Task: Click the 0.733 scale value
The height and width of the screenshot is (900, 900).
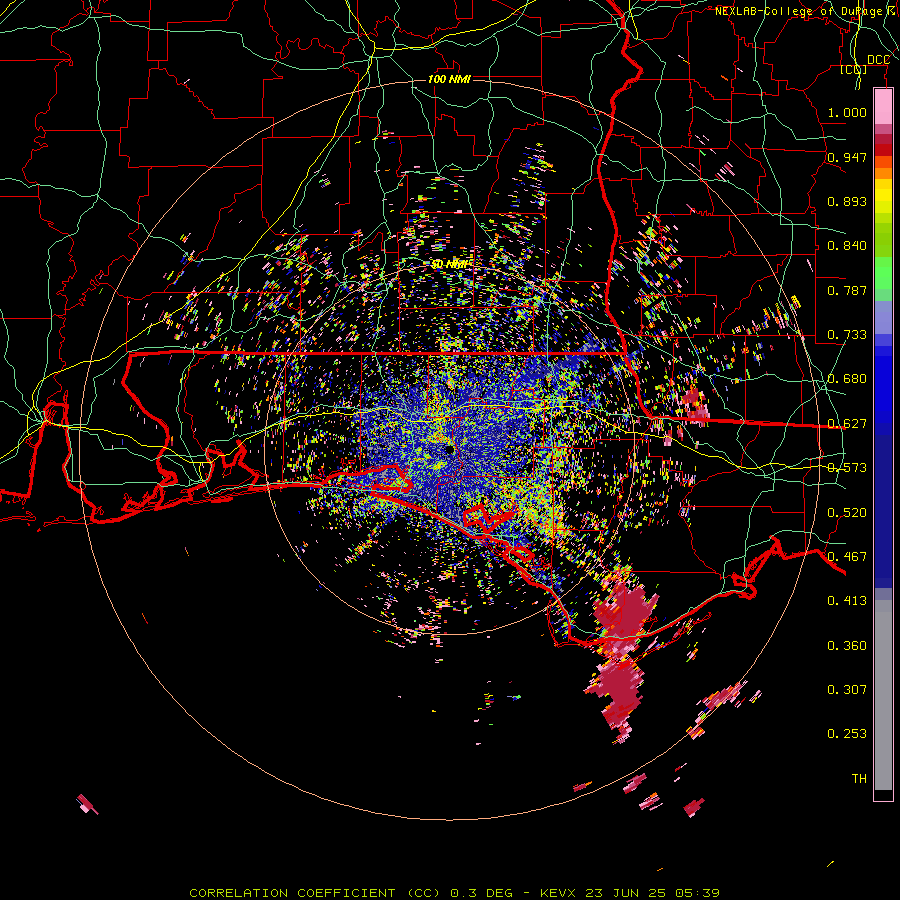Action: [x=847, y=335]
